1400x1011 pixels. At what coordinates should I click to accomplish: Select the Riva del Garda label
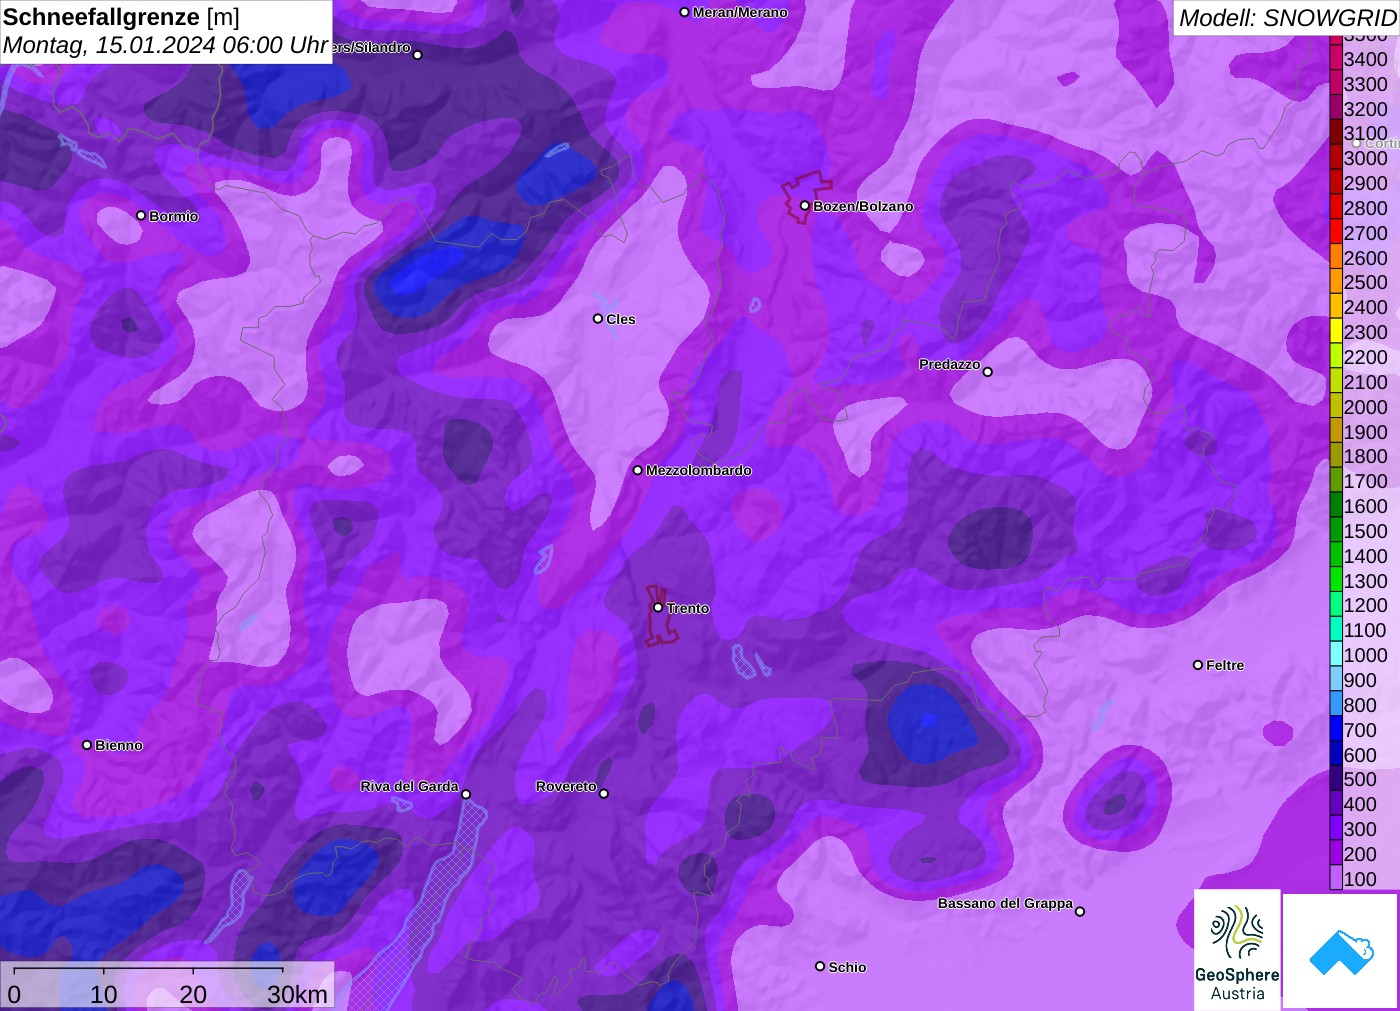click(409, 786)
